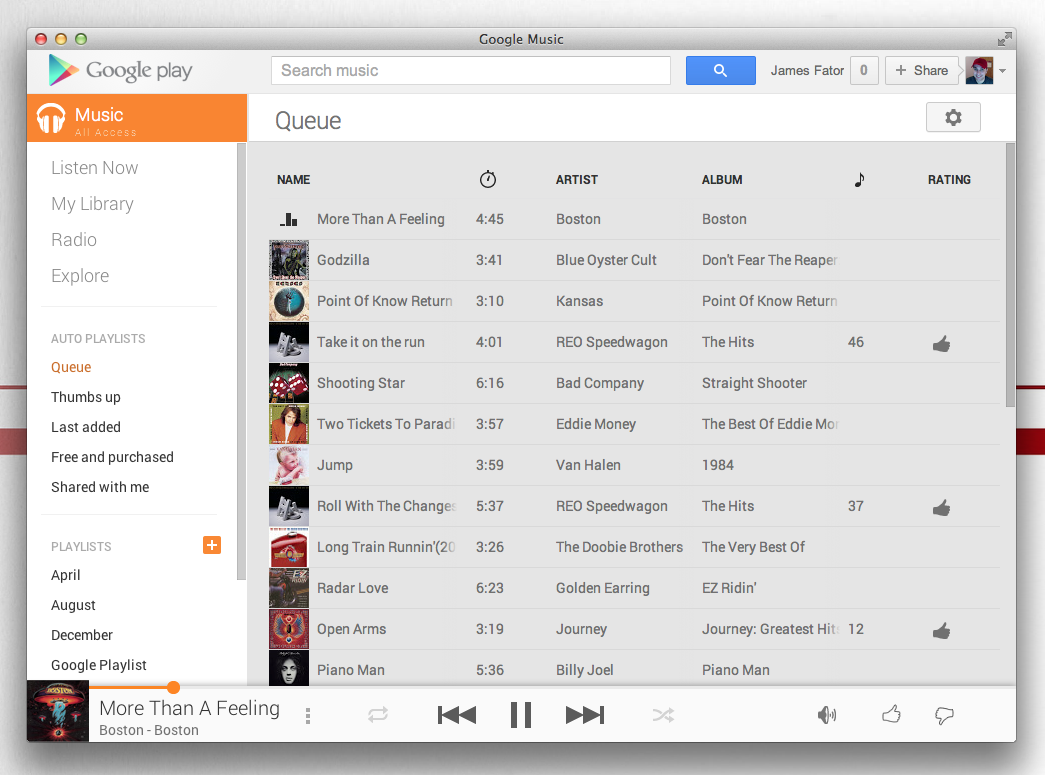The height and width of the screenshot is (775, 1045).
Task: Open Last added playlist
Action: [86, 427]
